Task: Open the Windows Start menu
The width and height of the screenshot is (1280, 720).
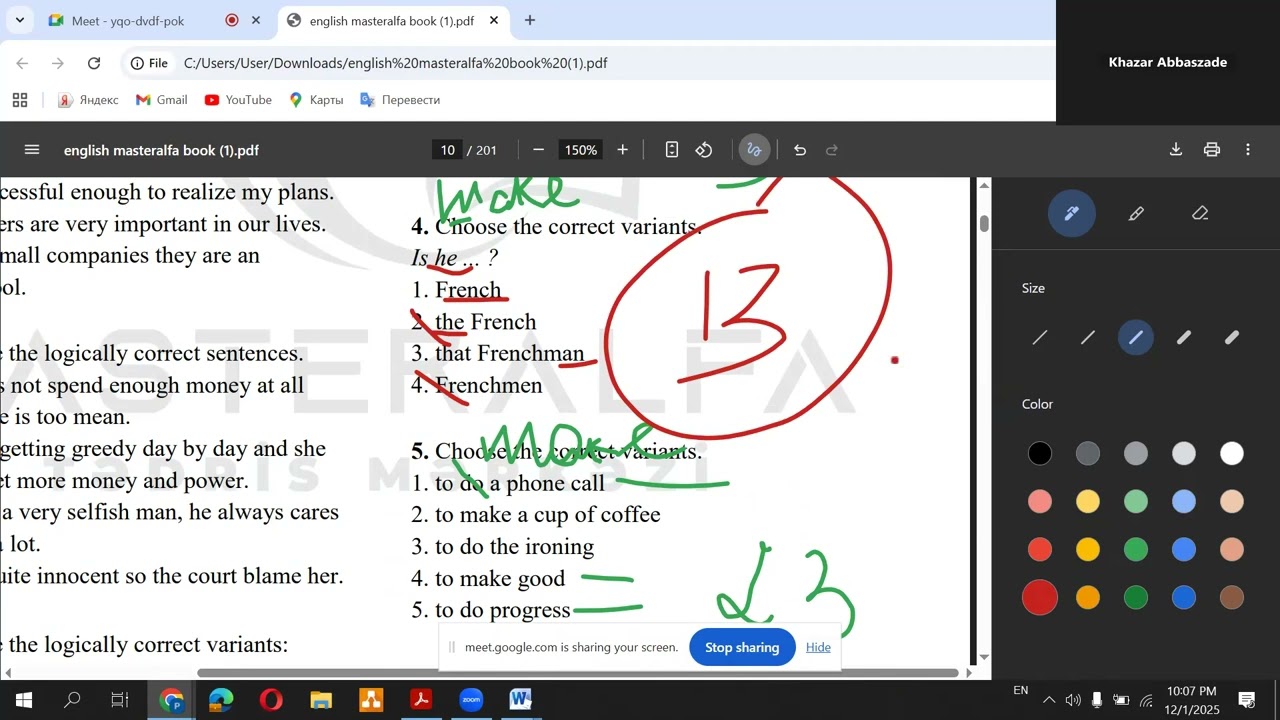Action: click(24, 700)
